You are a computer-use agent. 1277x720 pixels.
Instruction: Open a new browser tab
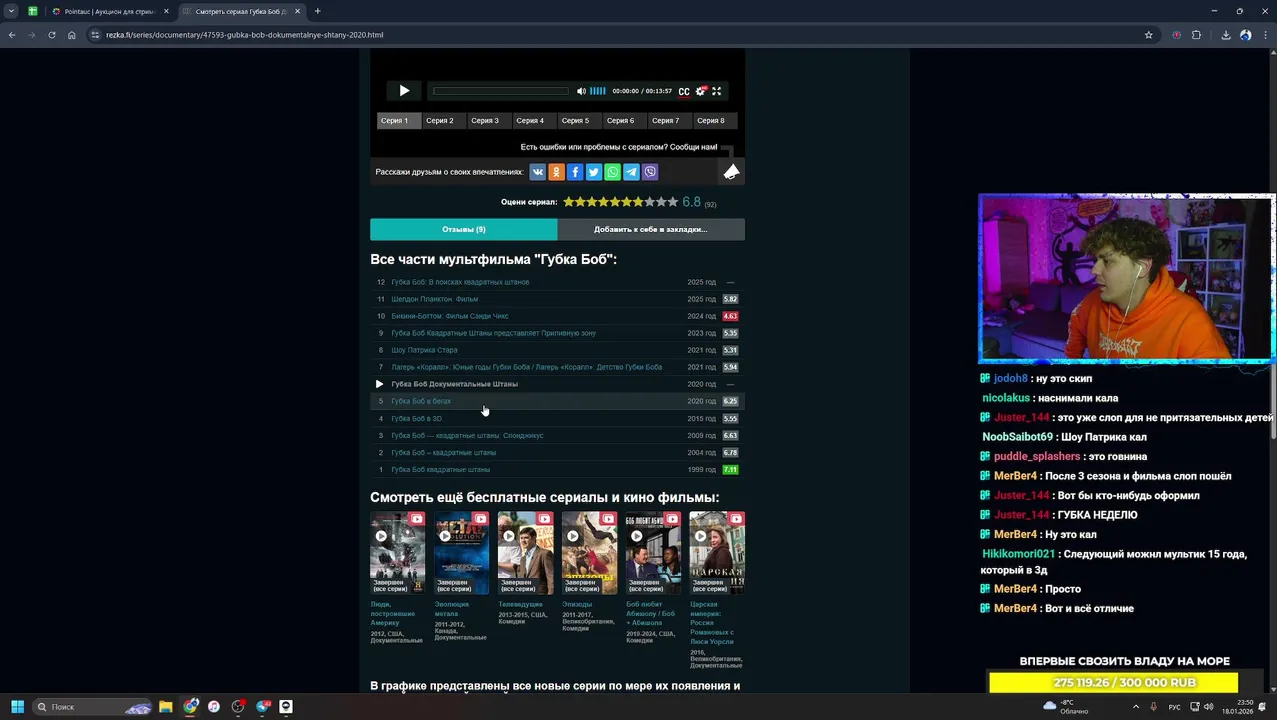(x=317, y=11)
